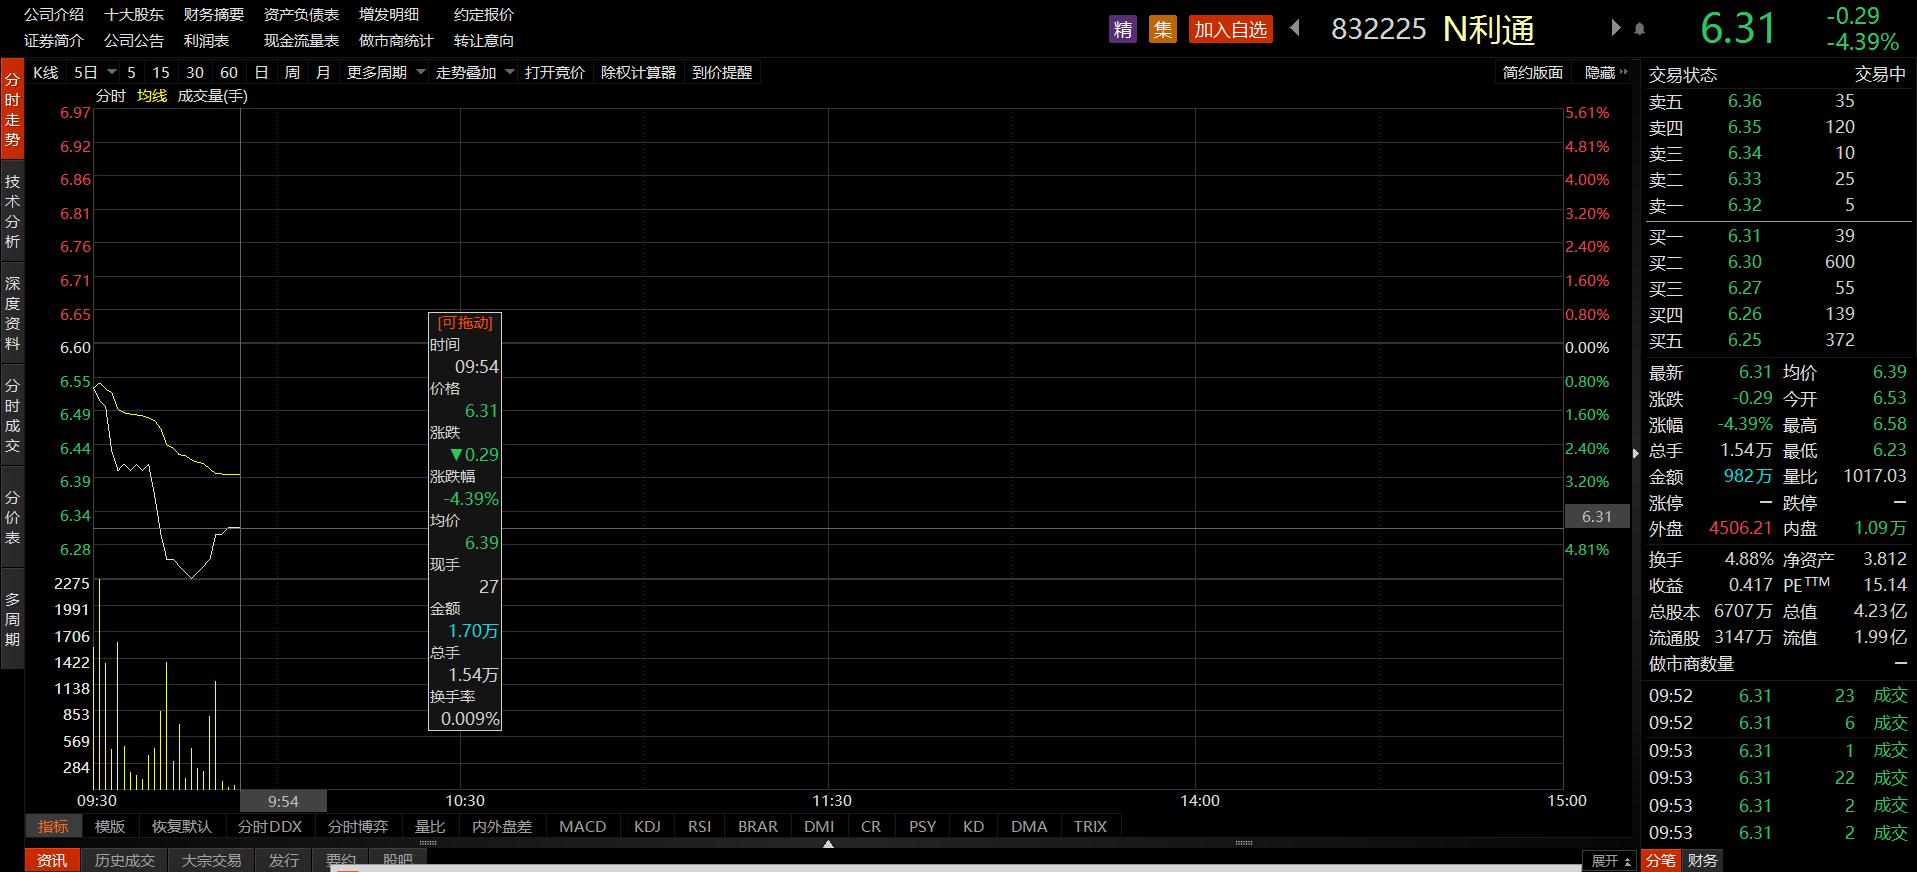Expand the 走势叠加 overlay dropdown
1917x872 pixels.
(509, 72)
